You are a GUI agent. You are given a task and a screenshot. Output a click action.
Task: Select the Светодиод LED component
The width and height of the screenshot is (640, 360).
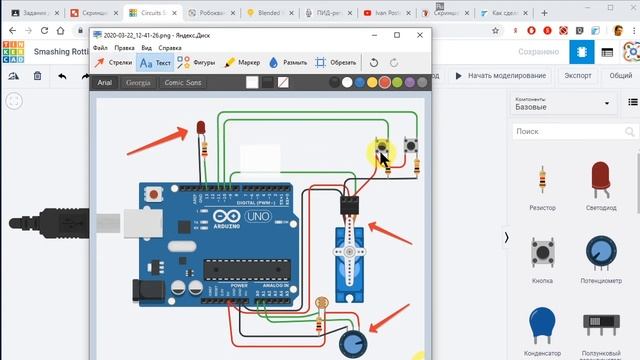[601, 186]
